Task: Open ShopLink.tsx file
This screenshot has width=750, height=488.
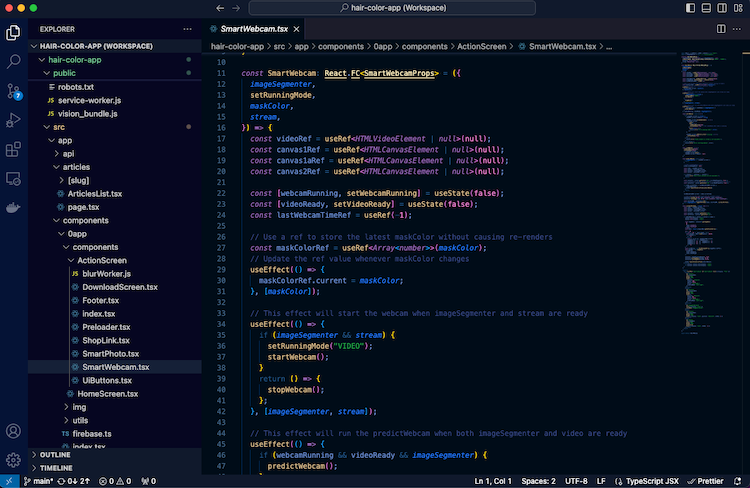Action: point(115,341)
